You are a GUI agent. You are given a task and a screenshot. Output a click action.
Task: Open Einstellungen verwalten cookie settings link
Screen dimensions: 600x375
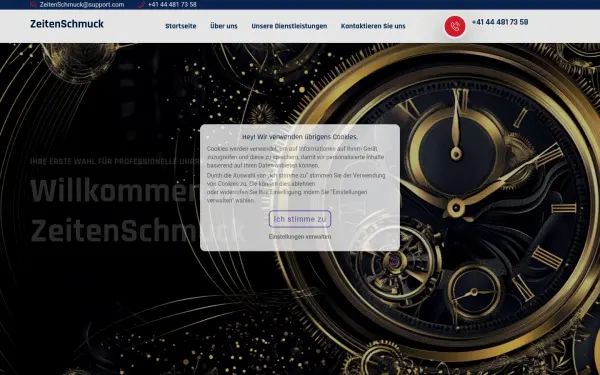click(300, 236)
